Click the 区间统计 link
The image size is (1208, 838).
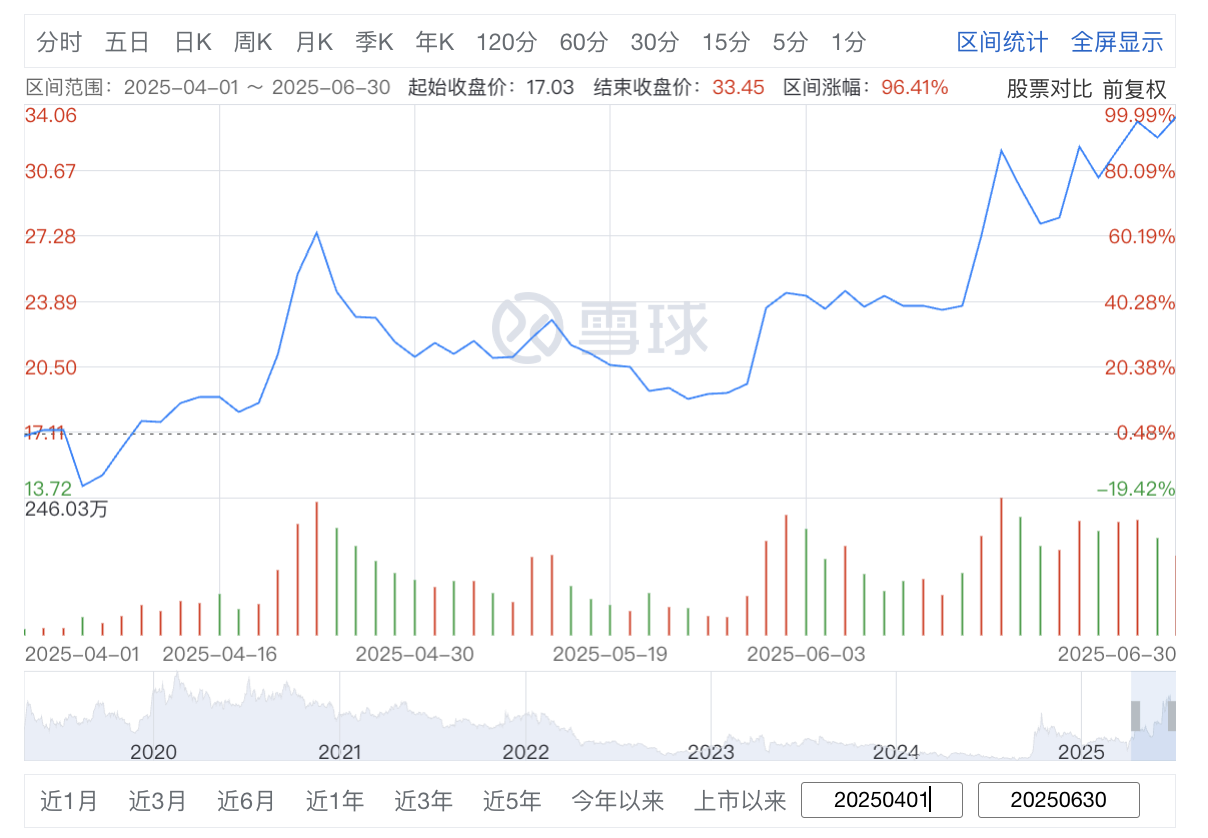(x=1002, y=42)
